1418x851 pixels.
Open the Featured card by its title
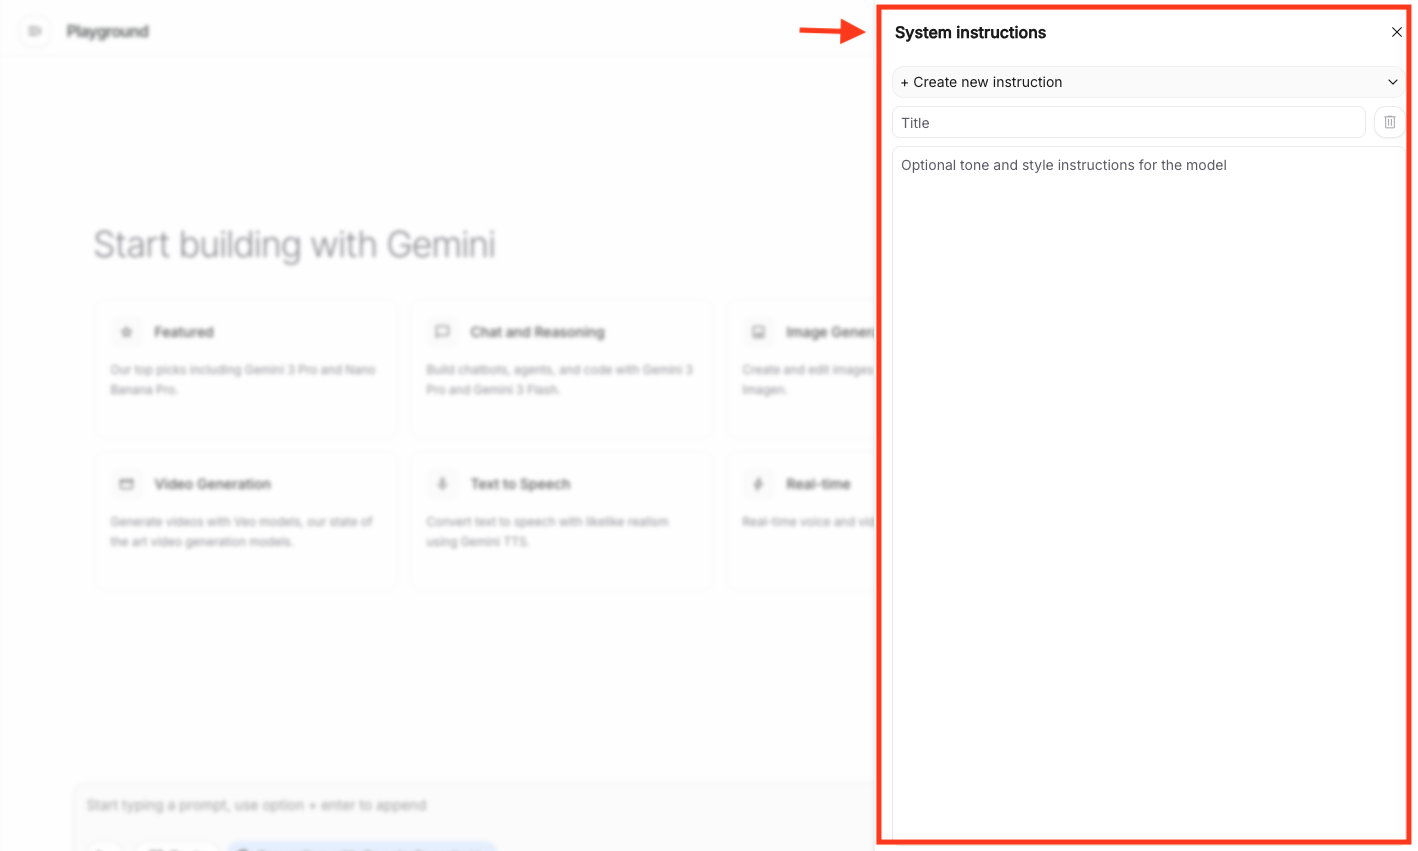[x=184, y=332]
